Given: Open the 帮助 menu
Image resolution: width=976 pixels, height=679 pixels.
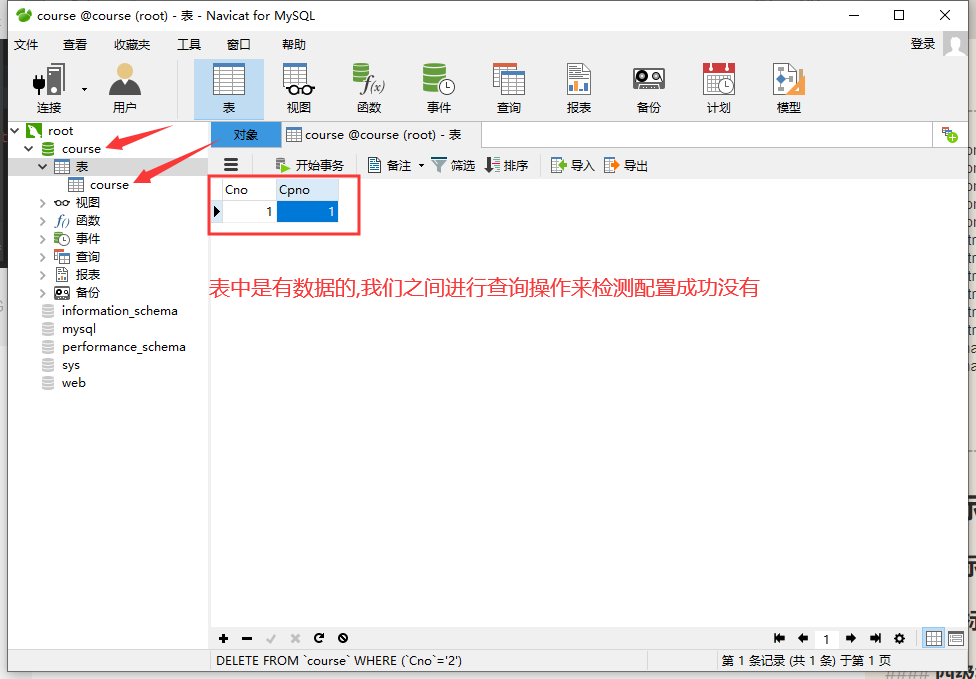Looking at the screenshot, I should 294,44.
